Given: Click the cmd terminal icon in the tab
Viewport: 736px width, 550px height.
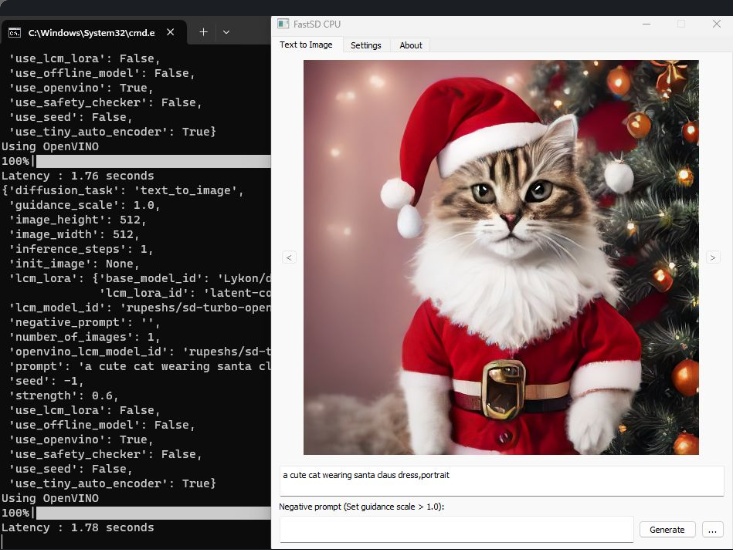Looking at the screenshot, I should [x=15, y=32].
